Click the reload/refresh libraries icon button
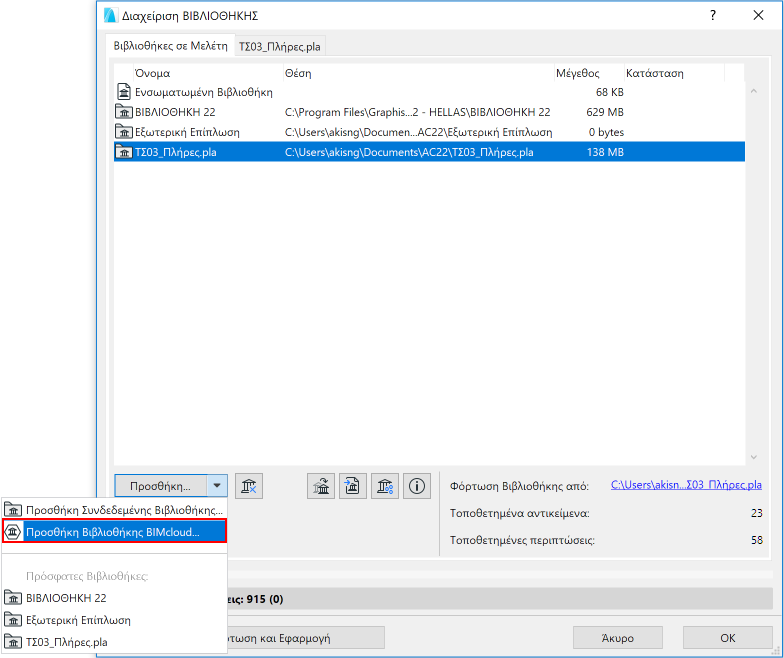The width and height of the screenshot is (784, 658). [321, 486]
